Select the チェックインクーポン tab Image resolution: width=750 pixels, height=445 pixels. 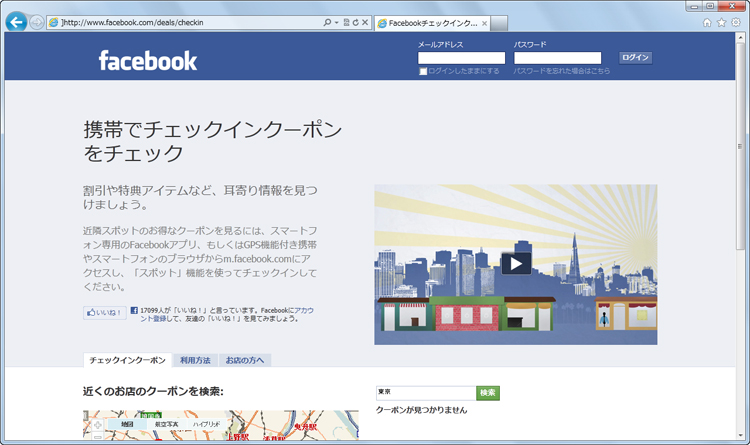(x=127, y=360)
